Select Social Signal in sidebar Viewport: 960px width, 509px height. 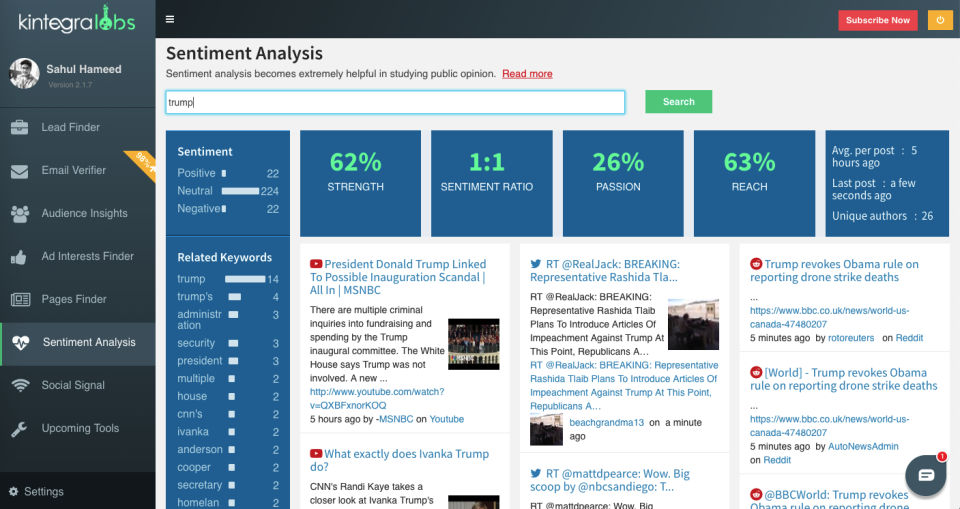pyautogui.click(x=77, y=385)
